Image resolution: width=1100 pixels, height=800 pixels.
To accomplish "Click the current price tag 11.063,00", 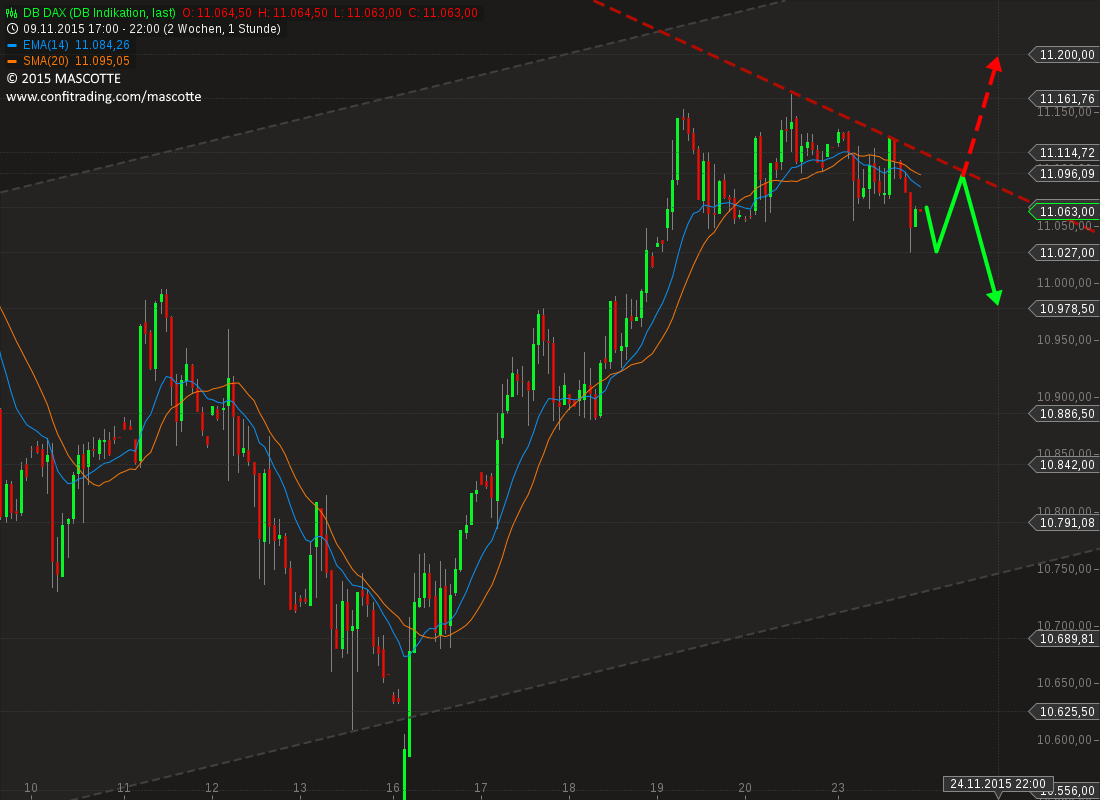I will coord(1063,211).
